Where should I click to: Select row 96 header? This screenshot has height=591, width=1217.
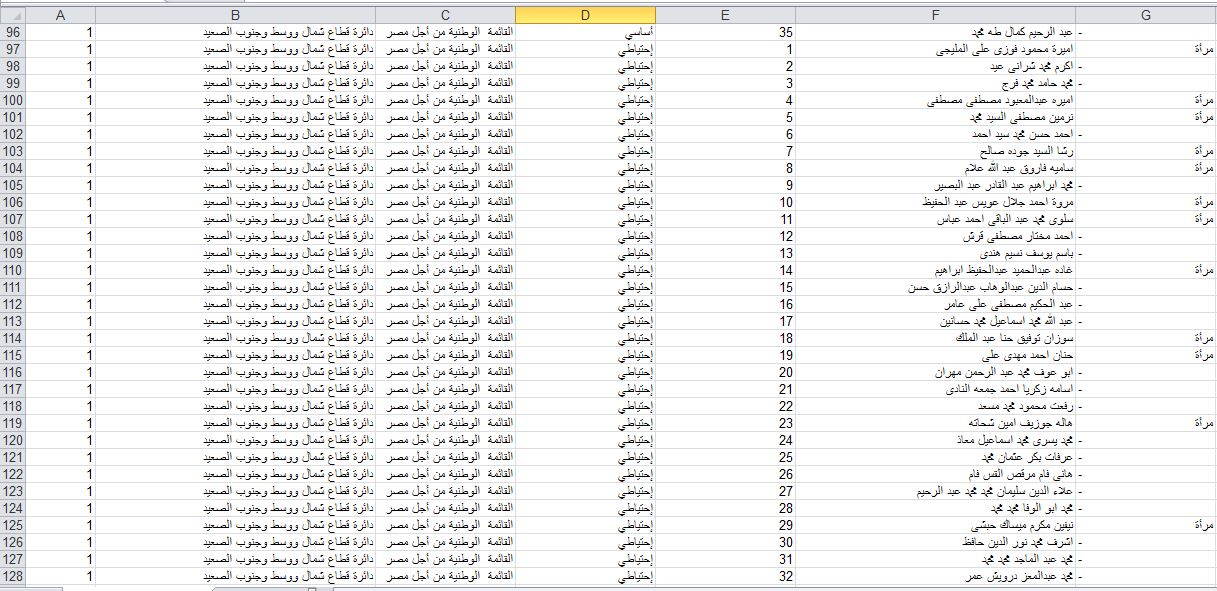pyautogui.click(x=13, y=32)
